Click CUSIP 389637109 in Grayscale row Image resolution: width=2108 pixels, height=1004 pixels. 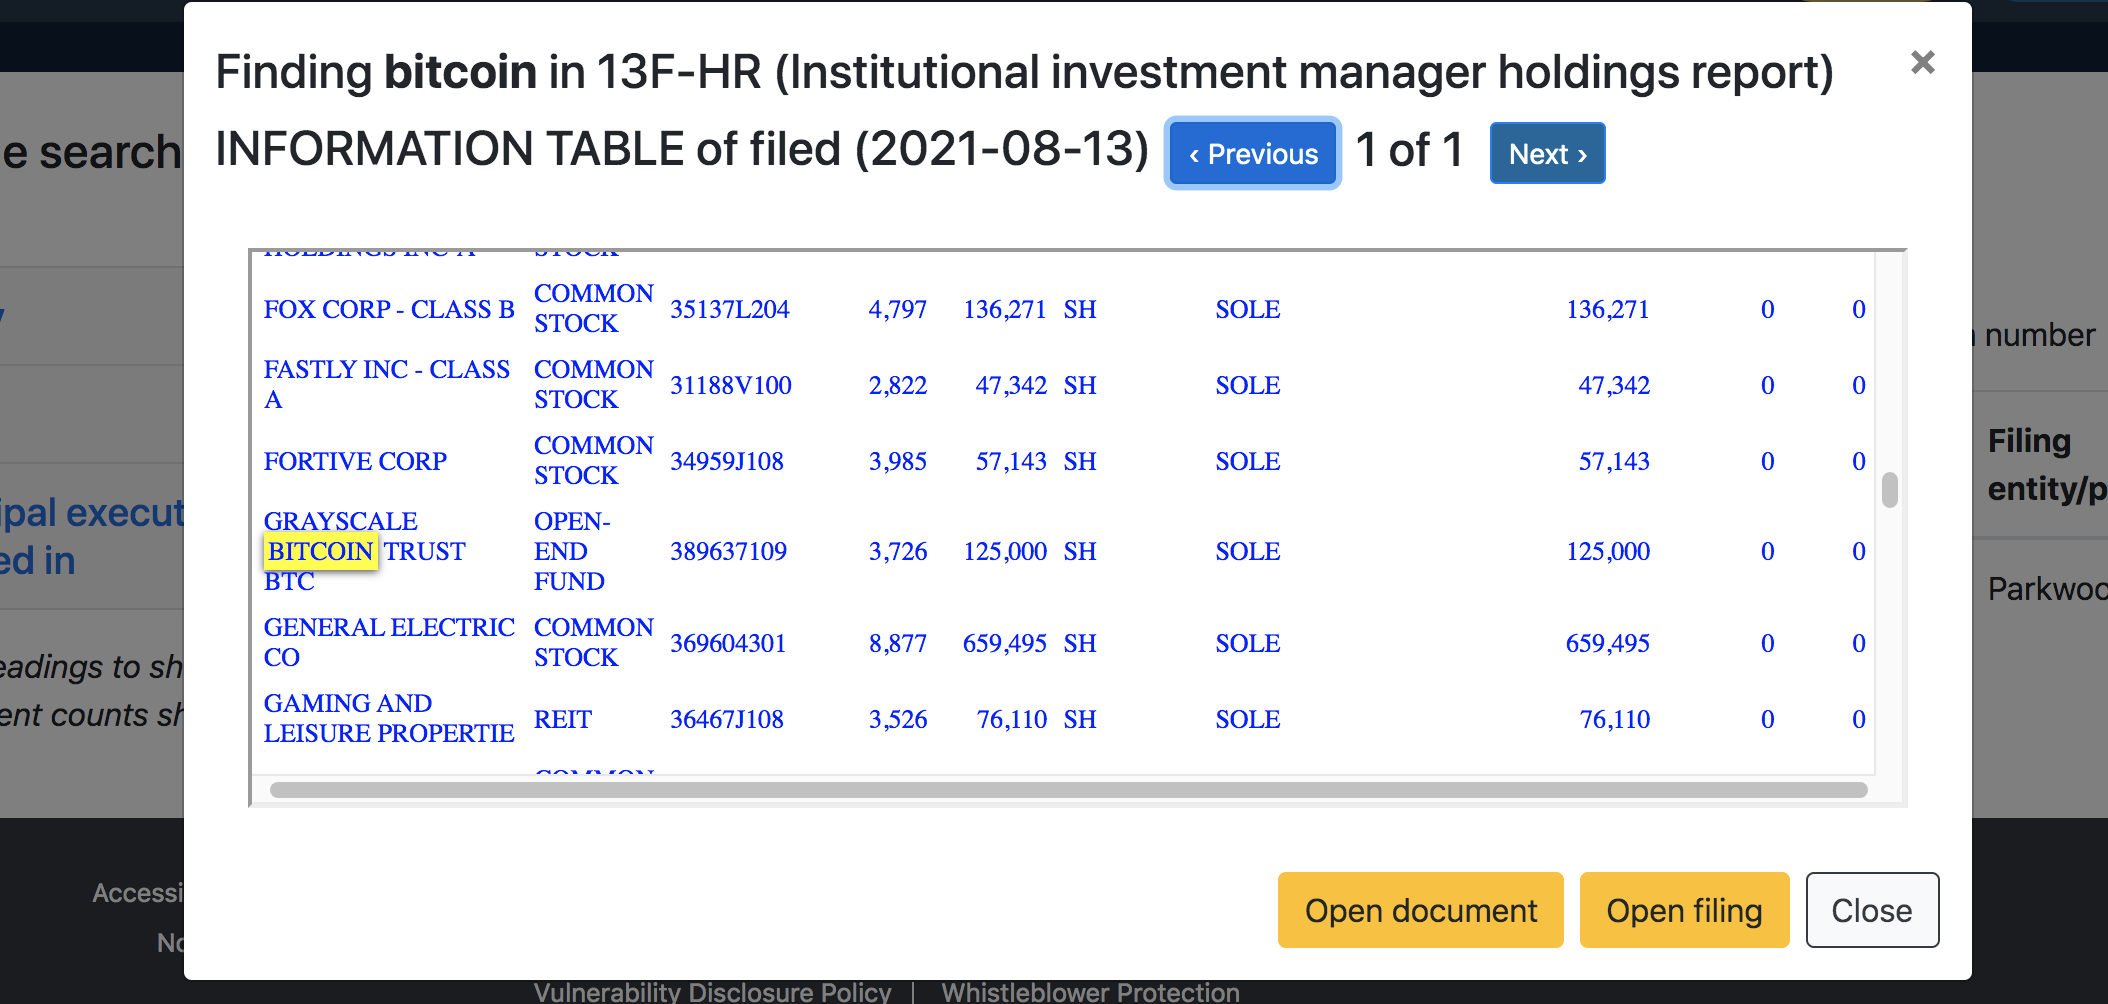pyautogui.click(x=728, y=551)
